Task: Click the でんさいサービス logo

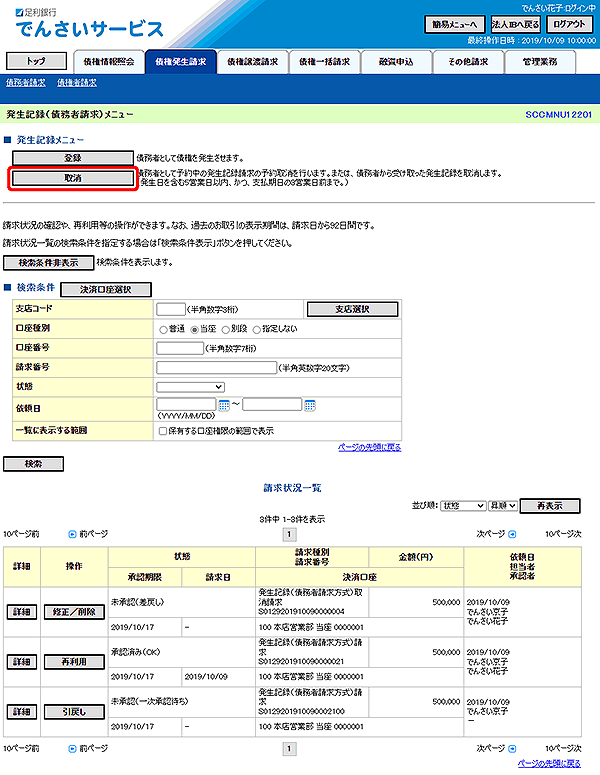Action: pos(89,27)
